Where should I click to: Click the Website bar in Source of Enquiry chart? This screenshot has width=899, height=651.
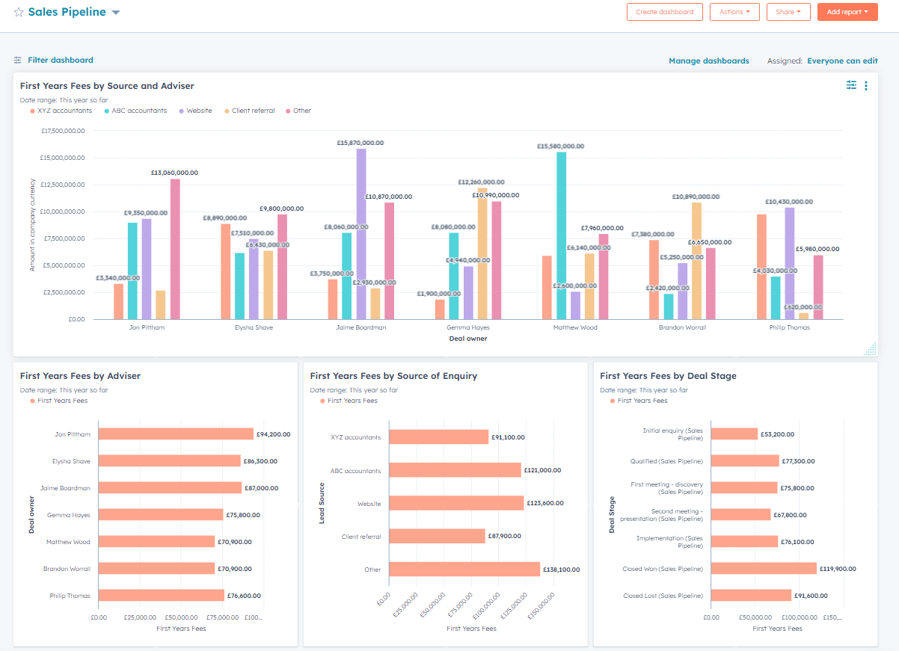[457, 503]
